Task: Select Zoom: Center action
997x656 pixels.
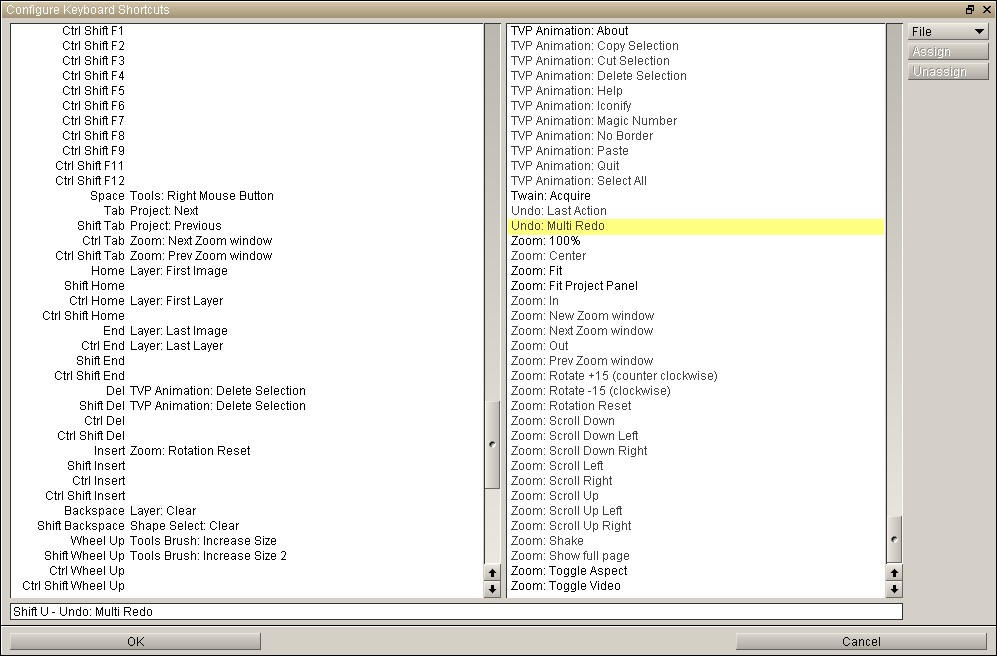Action: pyautogui.click(x=696, y=256)
